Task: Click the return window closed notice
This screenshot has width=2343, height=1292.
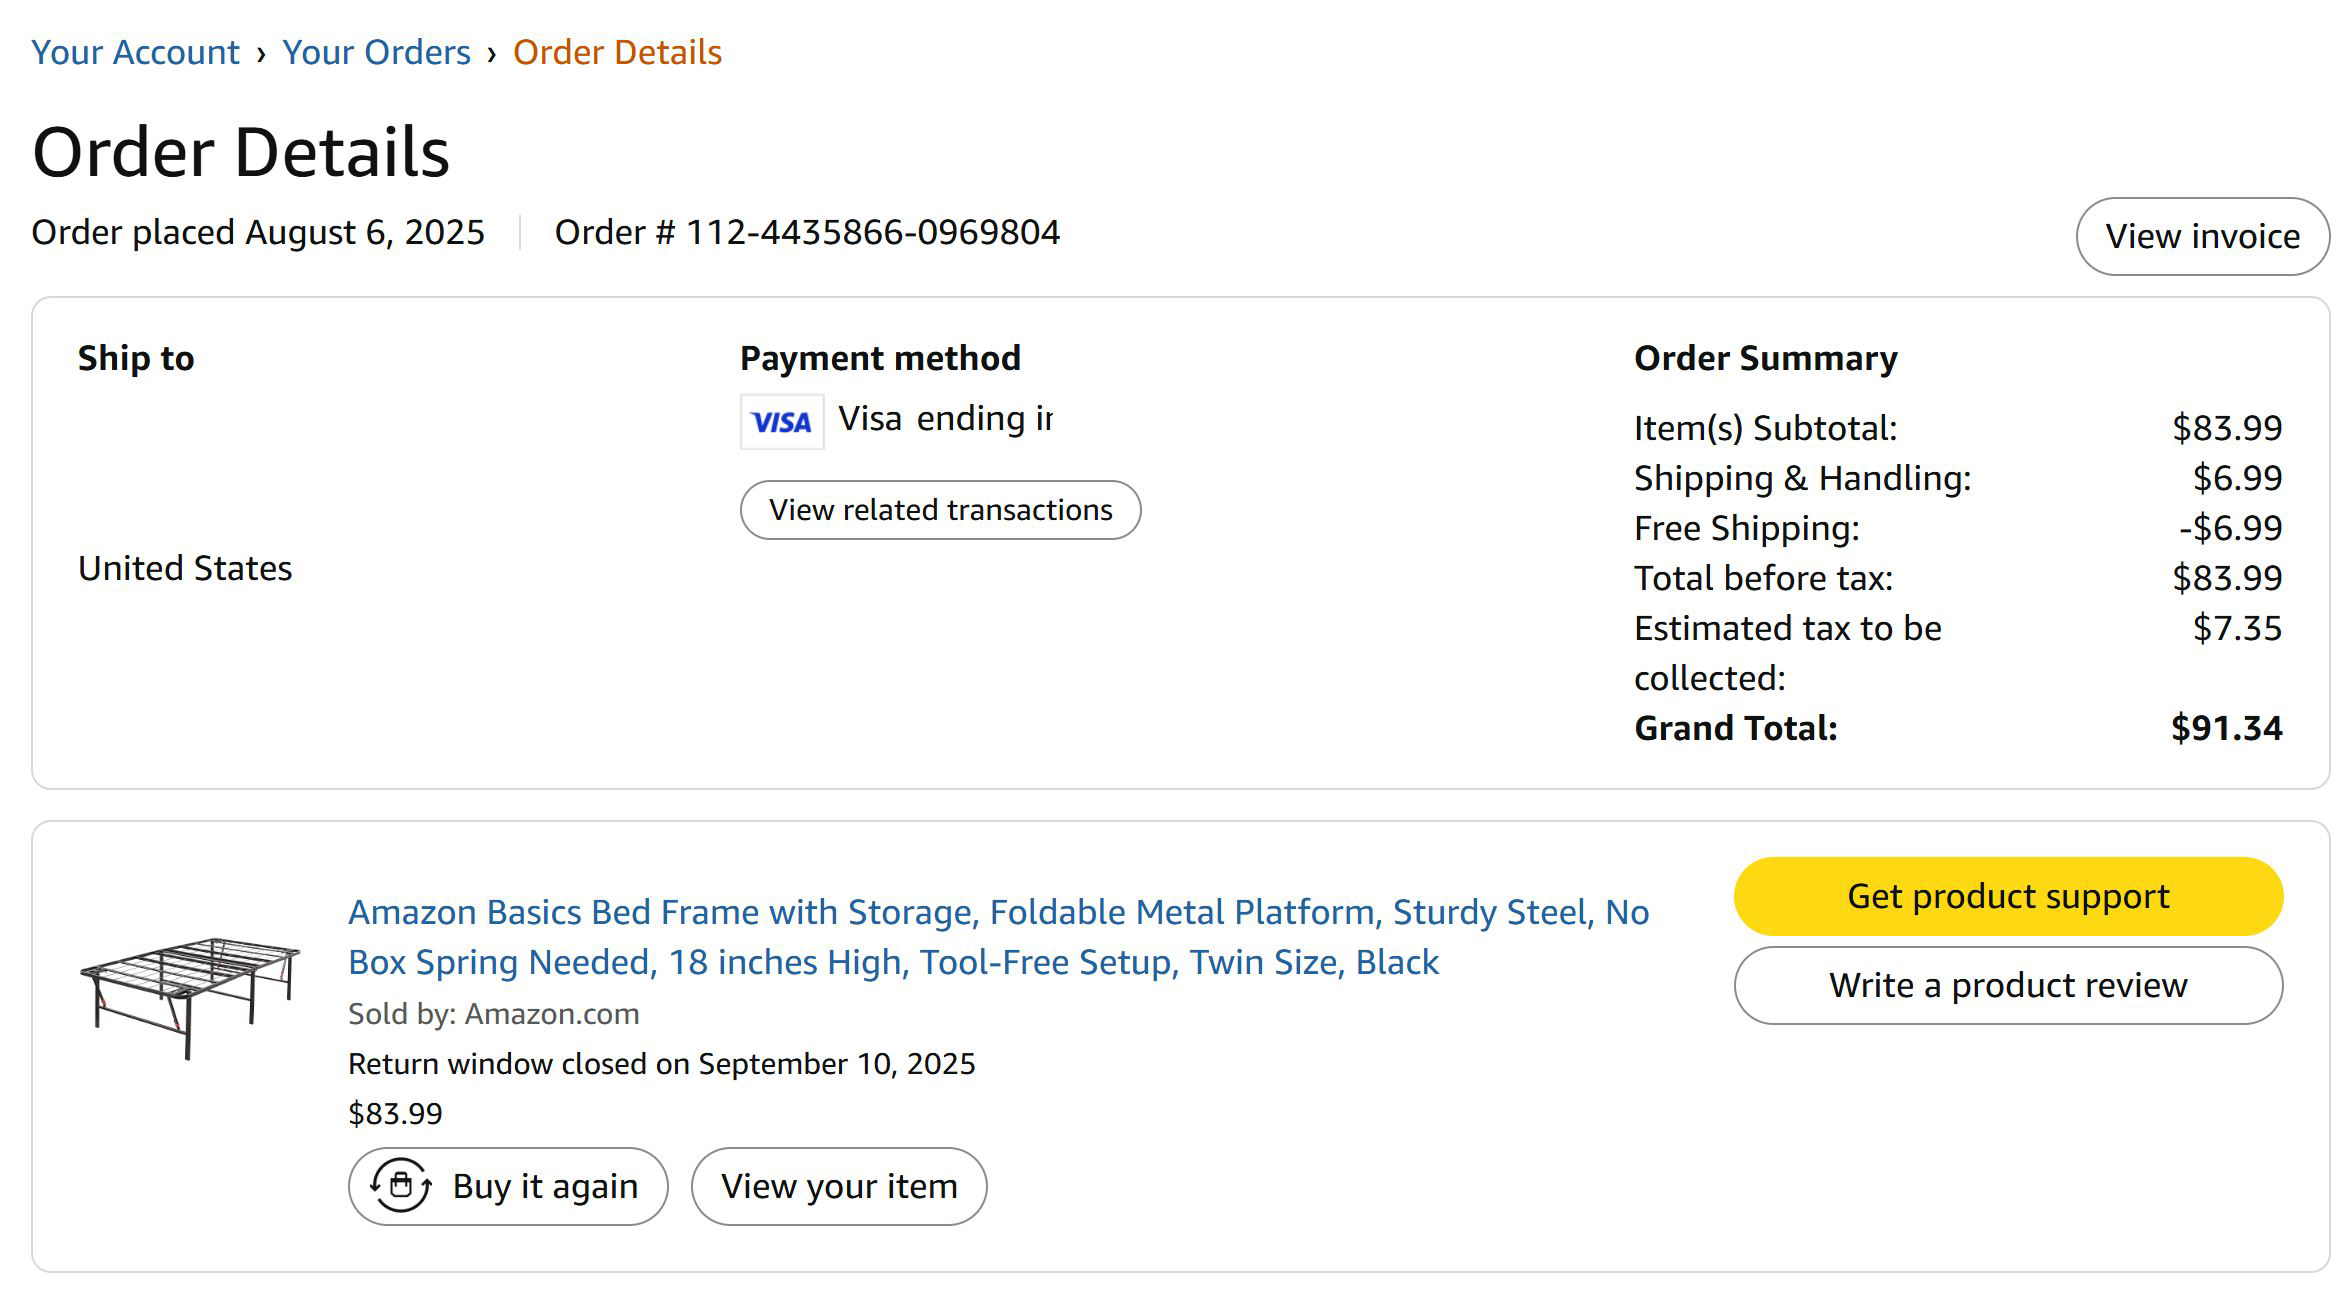Action: (x=661, y=1064)
